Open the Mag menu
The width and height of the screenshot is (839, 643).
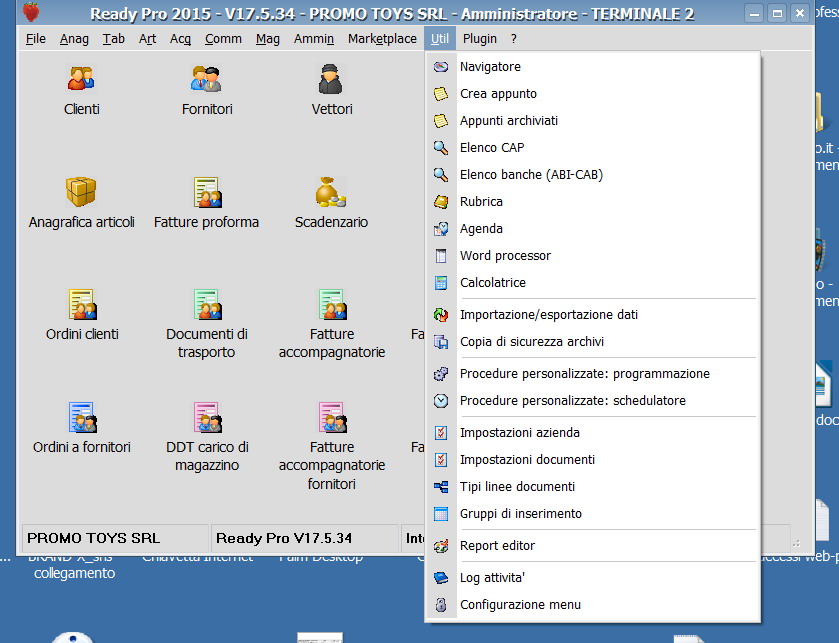point(268,39)
